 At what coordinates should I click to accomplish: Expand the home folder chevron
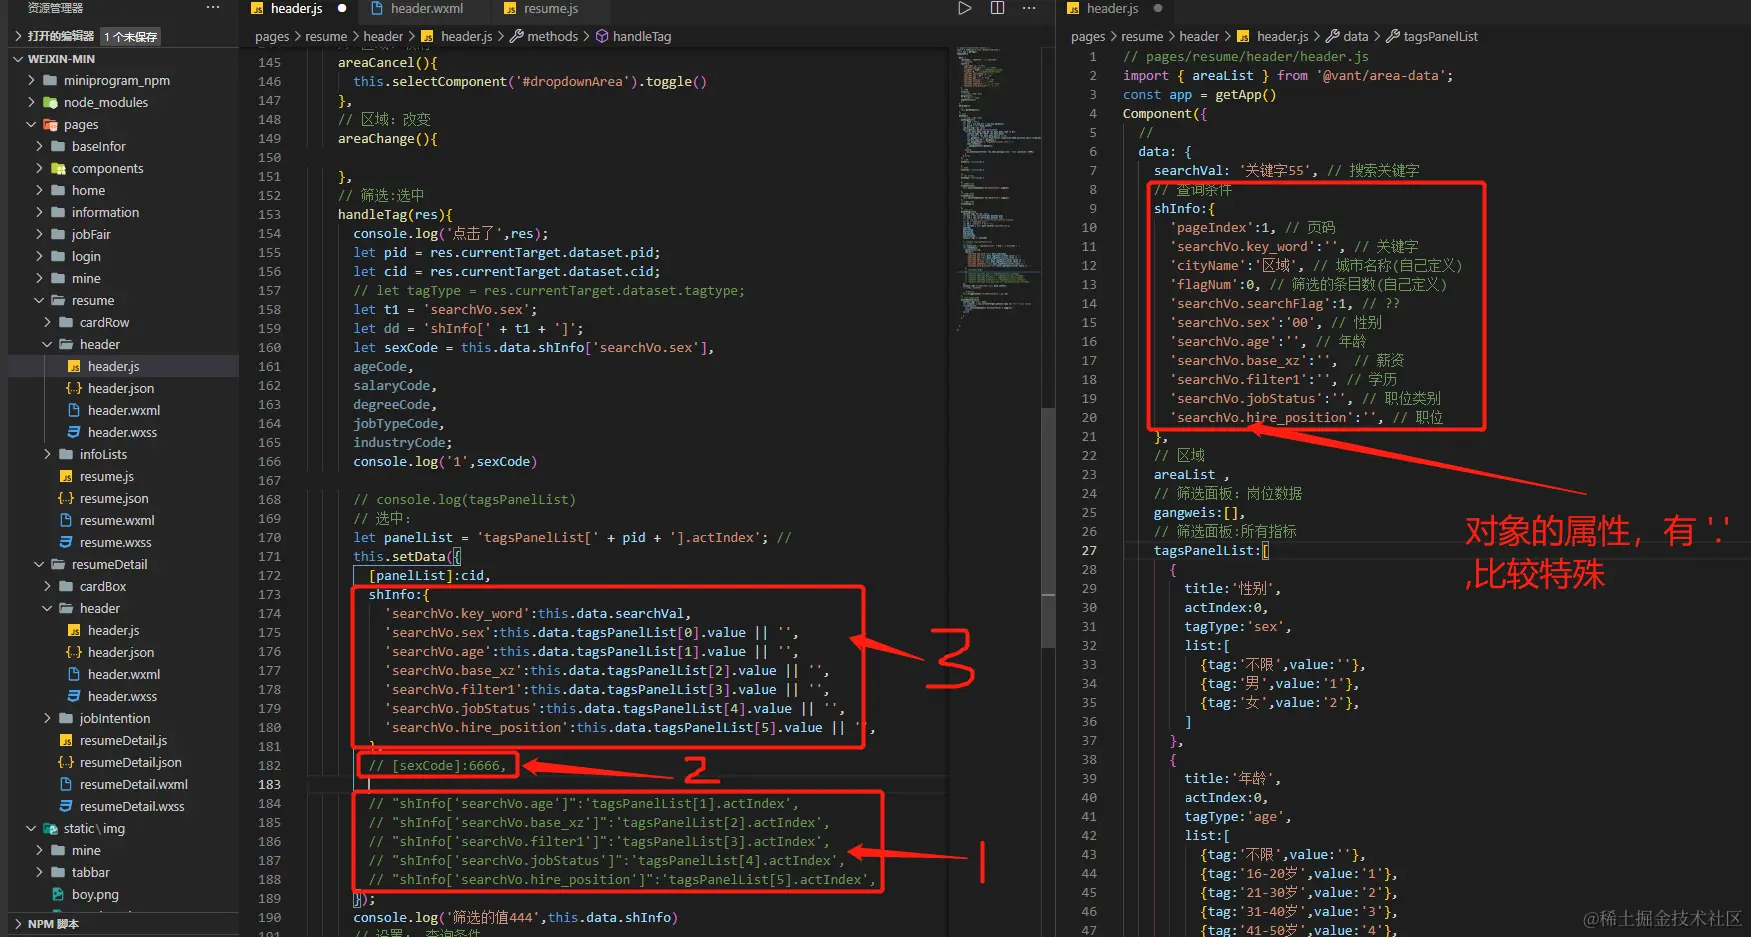[x=39, y=191]
